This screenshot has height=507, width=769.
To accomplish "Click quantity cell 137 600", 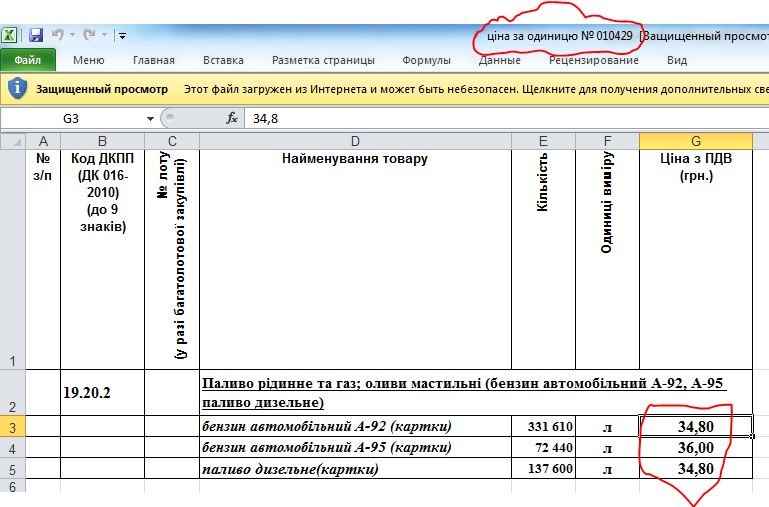I will click(543, 469).
